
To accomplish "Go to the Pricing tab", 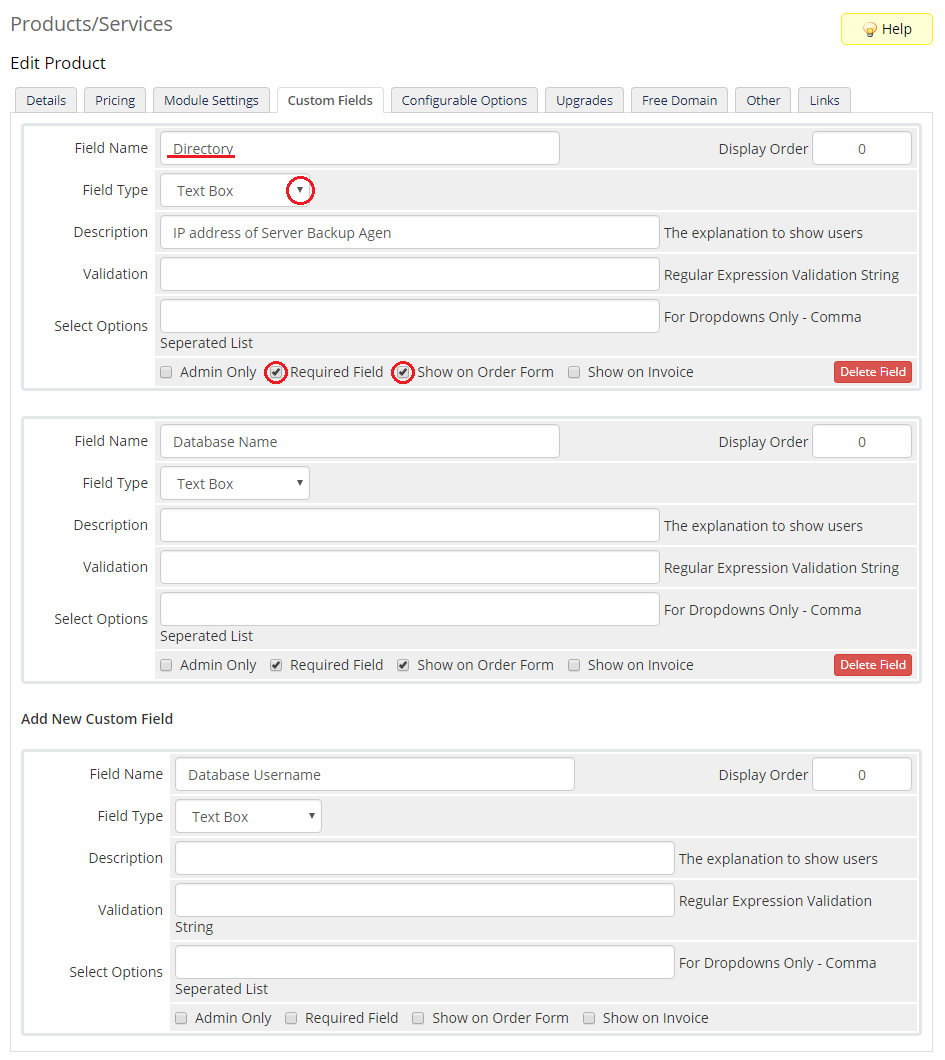I will (115, 100).
